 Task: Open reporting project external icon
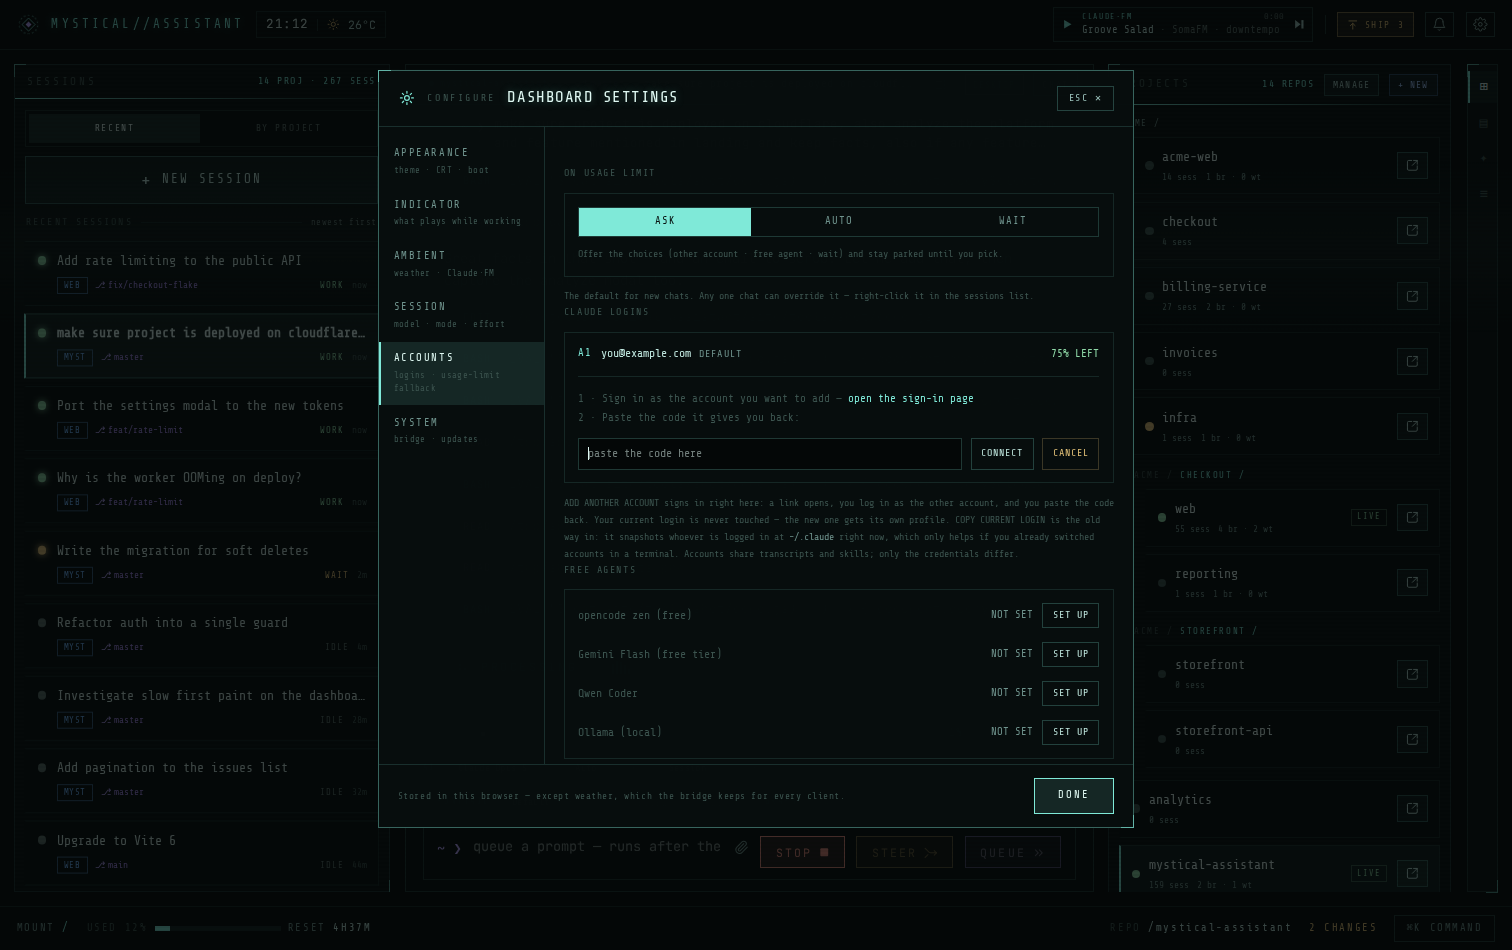click(1412, 583)
